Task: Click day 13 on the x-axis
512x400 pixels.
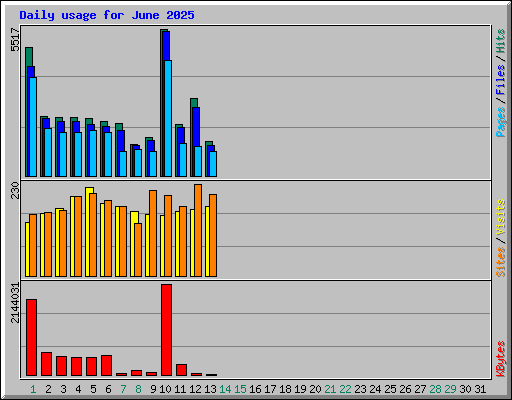Action: pos(210,389)
